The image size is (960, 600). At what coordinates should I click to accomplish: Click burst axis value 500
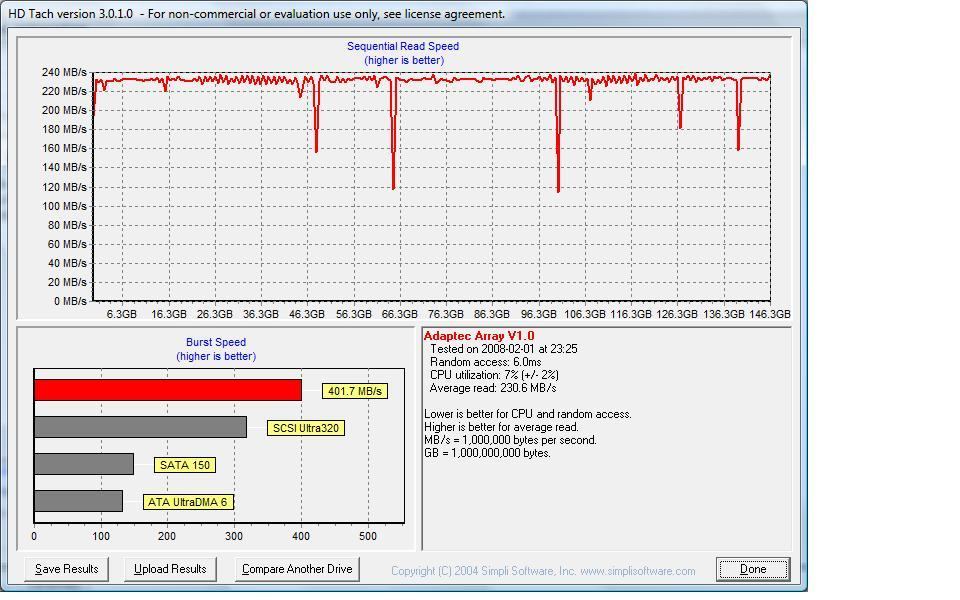click(368, 536)
